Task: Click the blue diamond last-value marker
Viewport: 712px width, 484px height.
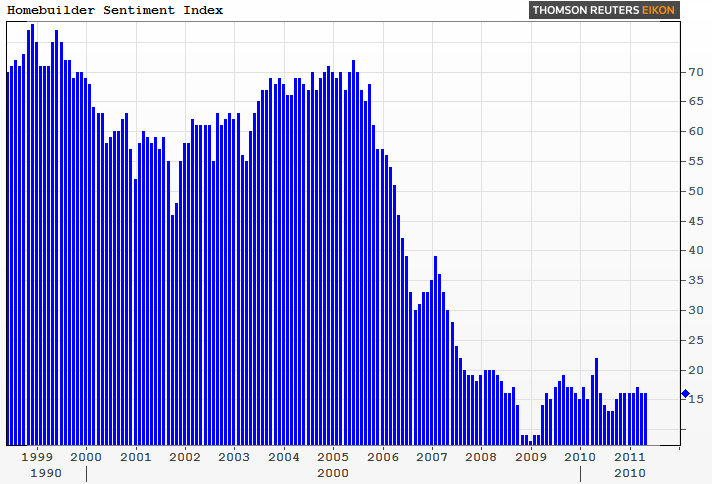Action: pyautogui.click(x=685, y=395)
